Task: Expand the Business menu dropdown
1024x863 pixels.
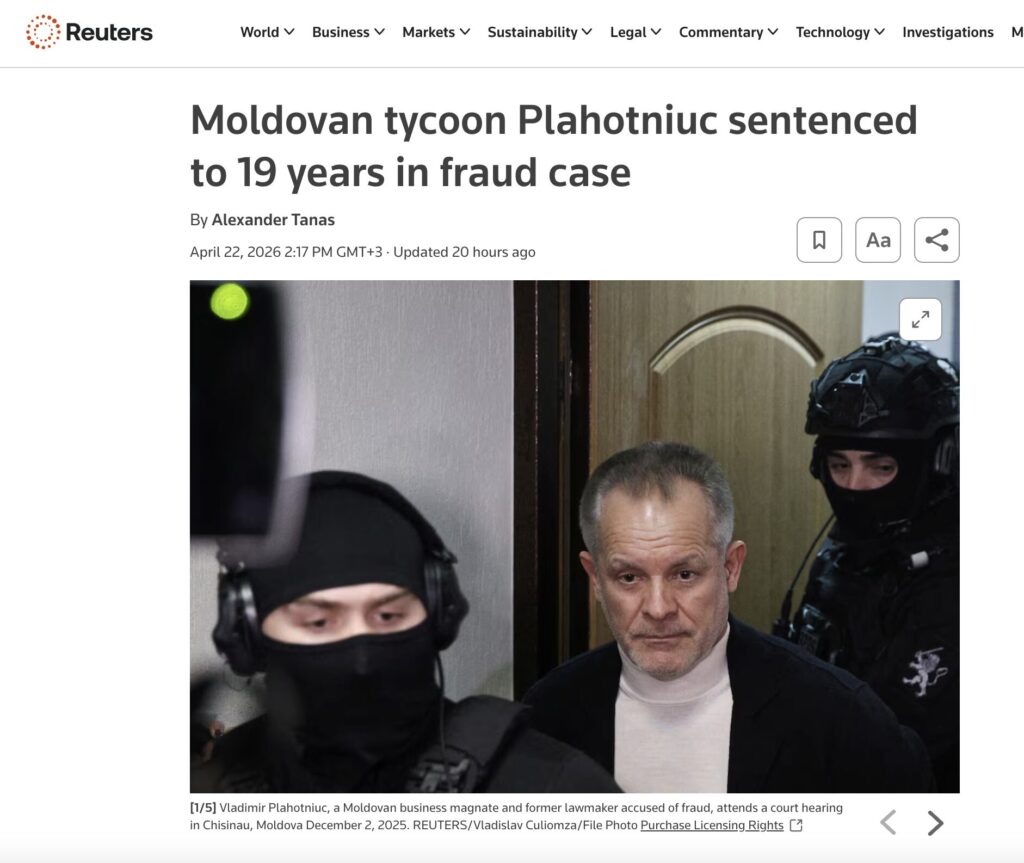Action: coord(348,32)
